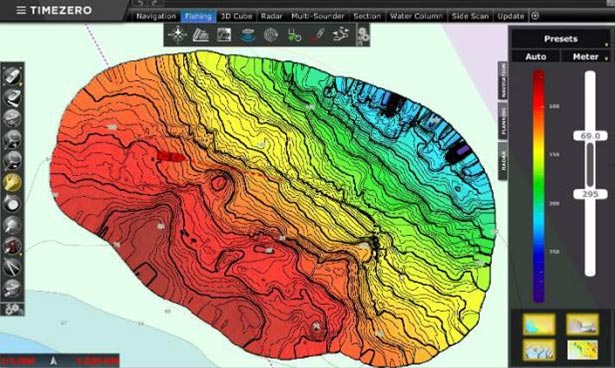Open the TIMEZERO hamburger menu
The height and width of the screenshot is (368, 615).
21,10
